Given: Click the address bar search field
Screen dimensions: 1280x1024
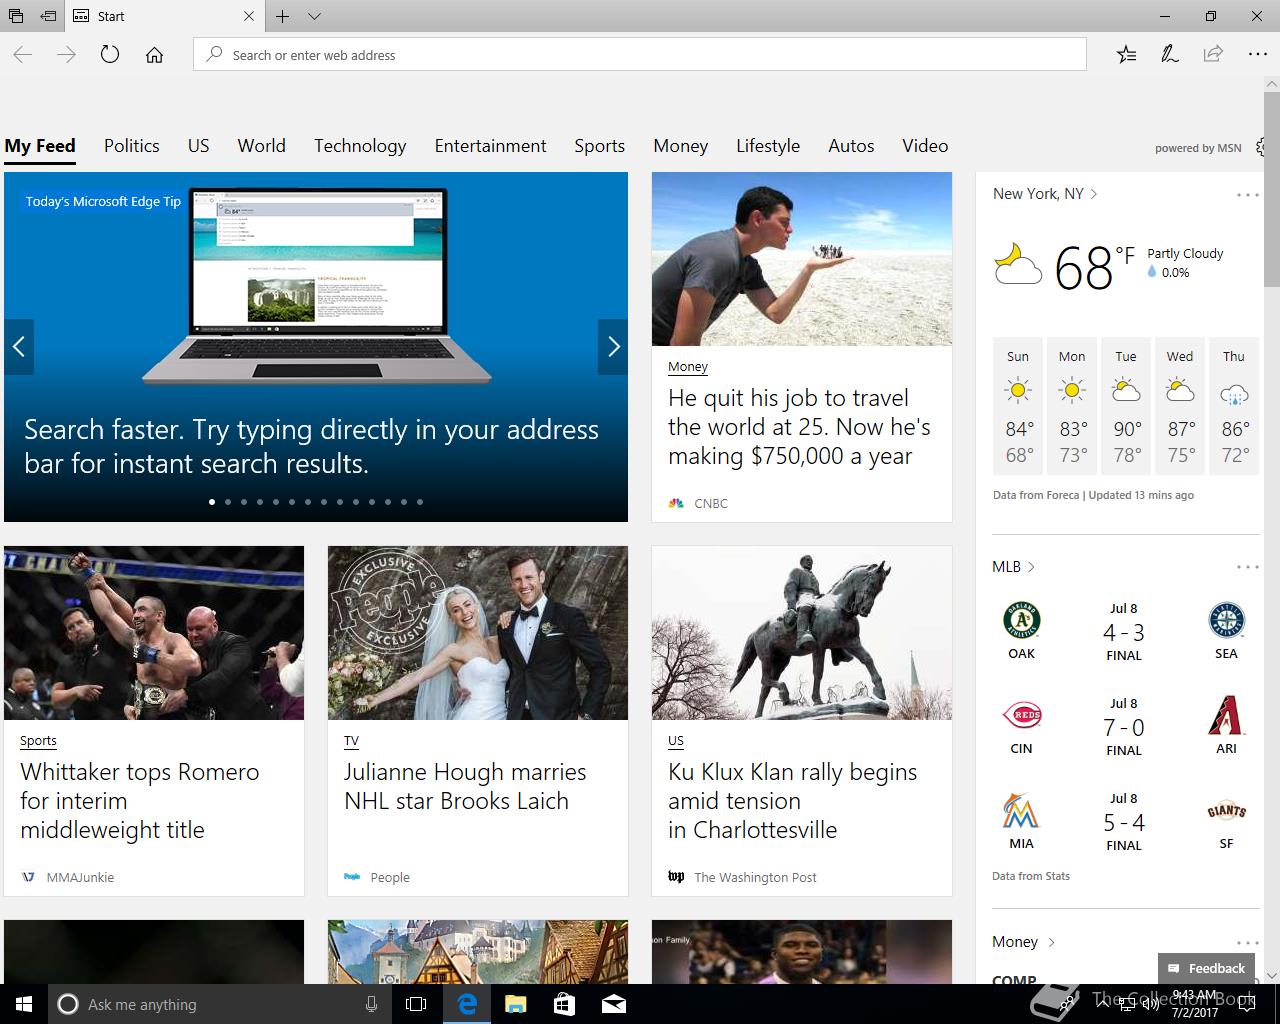Looking at the screenshot, I should pos(640,55).
